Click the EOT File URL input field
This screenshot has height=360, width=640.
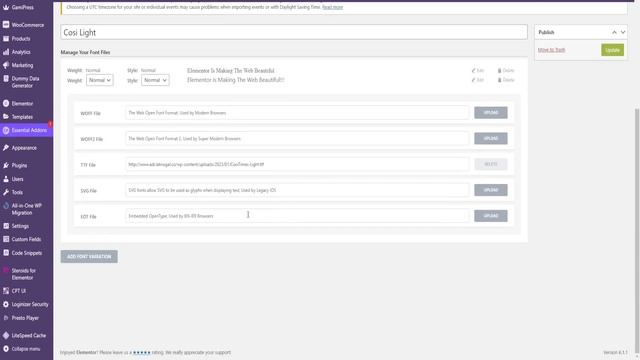point(297,216)
